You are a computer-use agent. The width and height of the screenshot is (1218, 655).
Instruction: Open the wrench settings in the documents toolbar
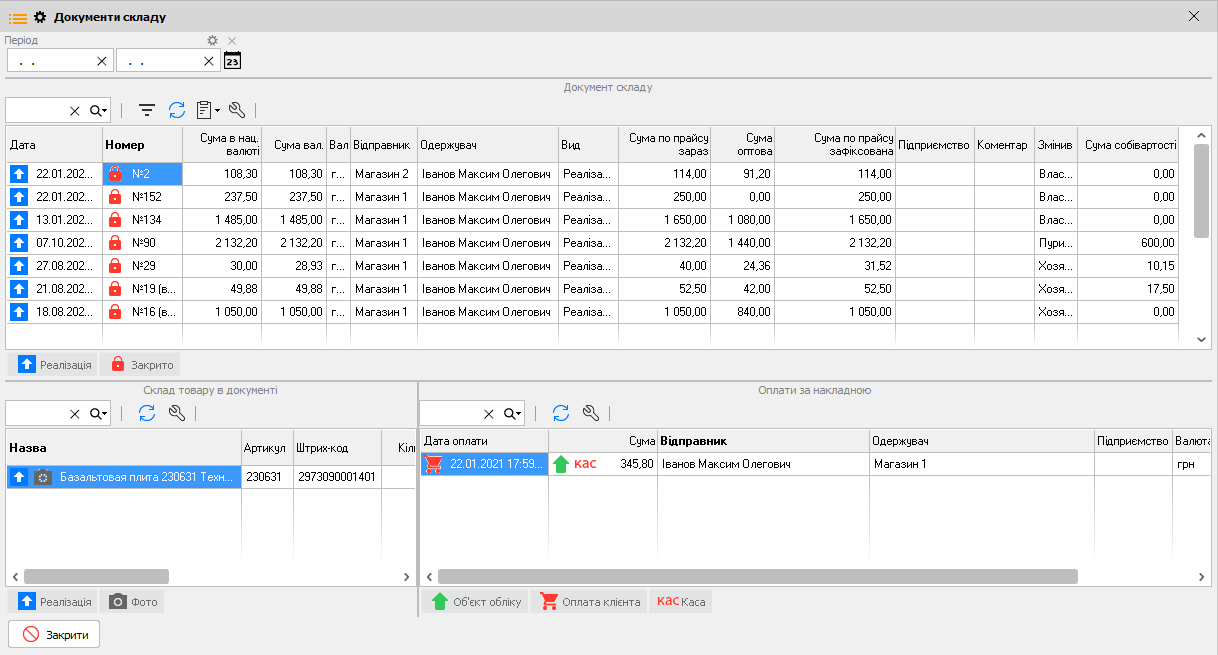coord(237,111)
